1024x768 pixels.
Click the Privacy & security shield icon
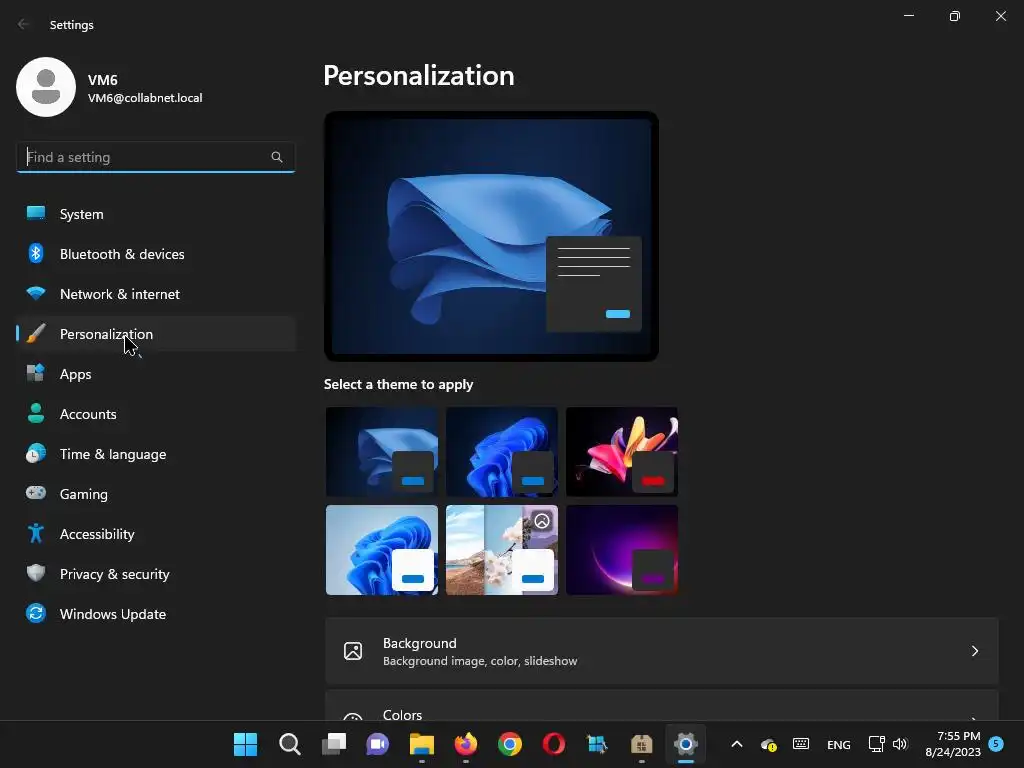point(36,573)
